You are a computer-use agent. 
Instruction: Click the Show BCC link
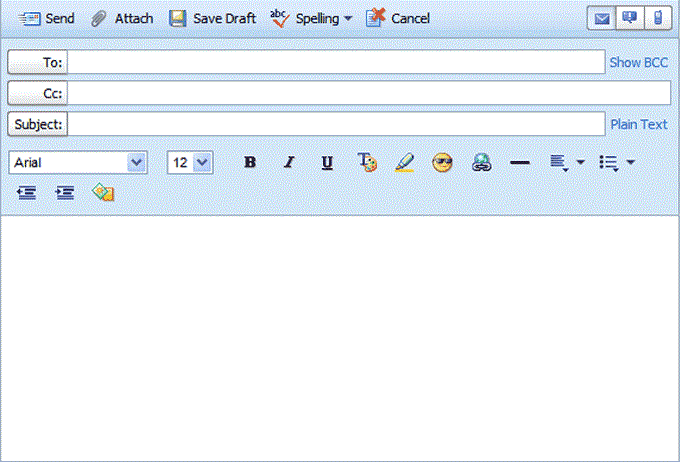tap(638, 62)
